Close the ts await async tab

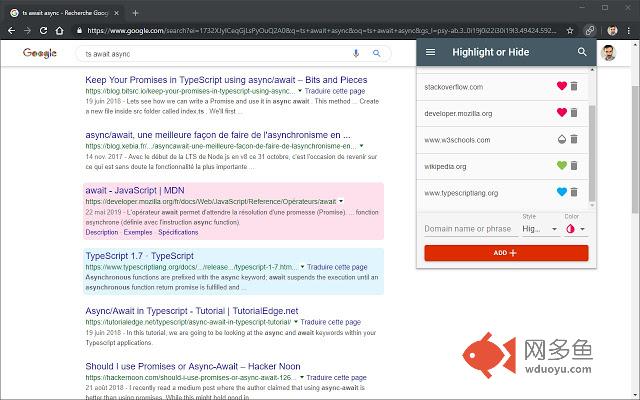[x=116, y=13]
